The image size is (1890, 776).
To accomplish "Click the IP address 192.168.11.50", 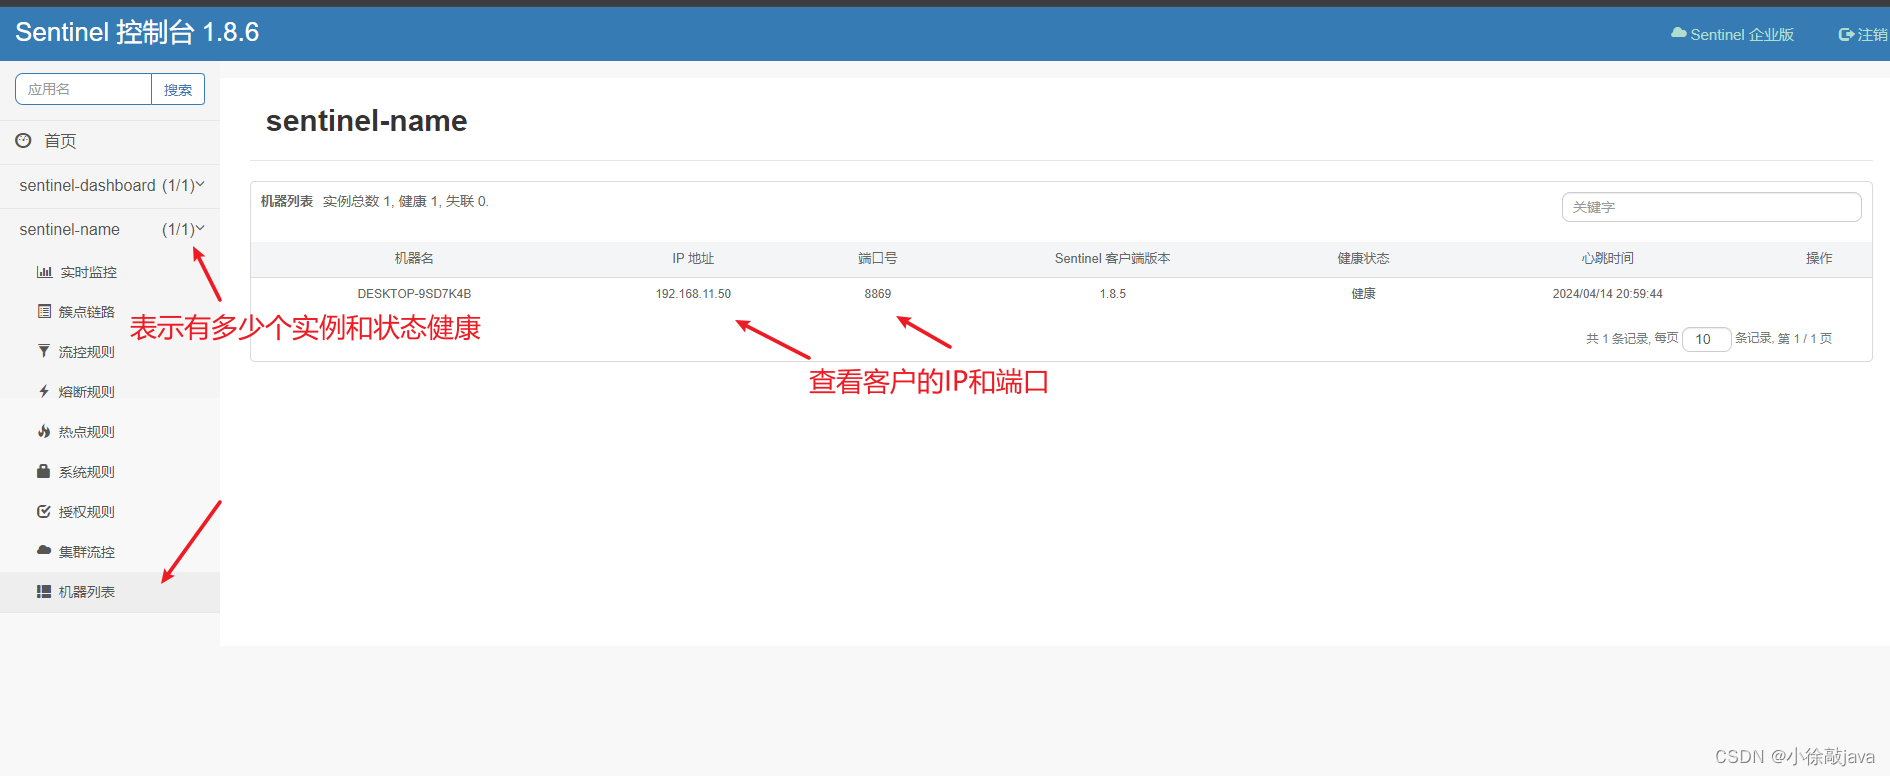I will pyautogui.click(x=693, y=294).
